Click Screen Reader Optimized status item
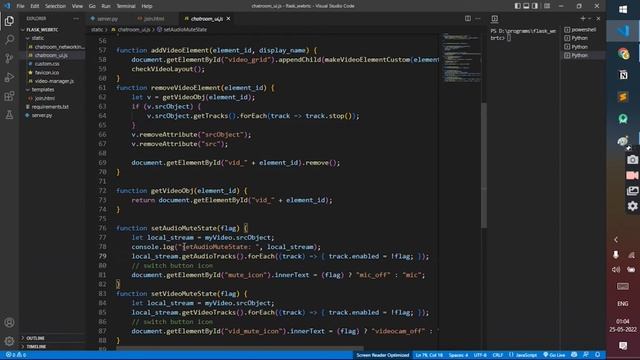Screen dimensions: 640x360 click(382, 355)
